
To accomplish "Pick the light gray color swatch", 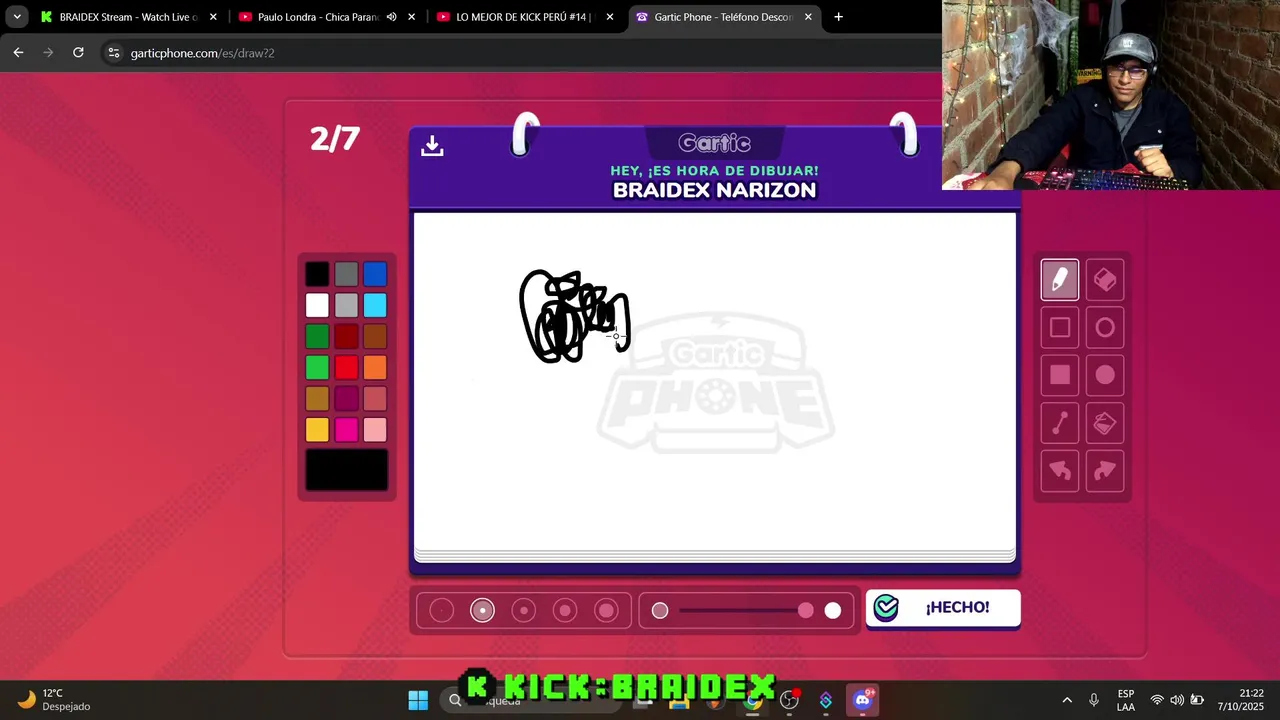I will click(346, 305).
